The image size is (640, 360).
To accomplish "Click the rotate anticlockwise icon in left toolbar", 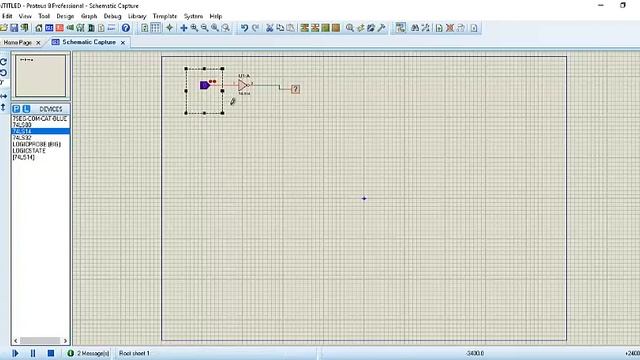I will (x=4, y=73).
